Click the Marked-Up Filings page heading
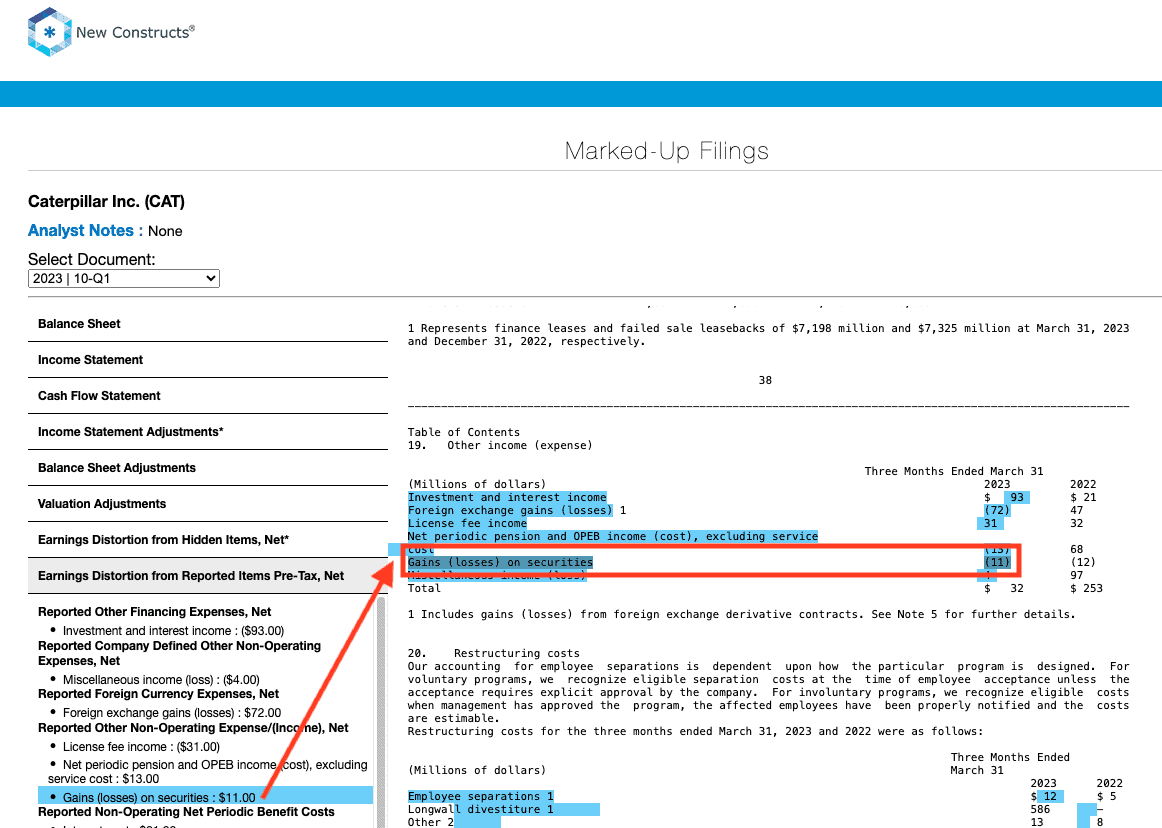The height and width of the screenshot is (828, 1162). 666,151
